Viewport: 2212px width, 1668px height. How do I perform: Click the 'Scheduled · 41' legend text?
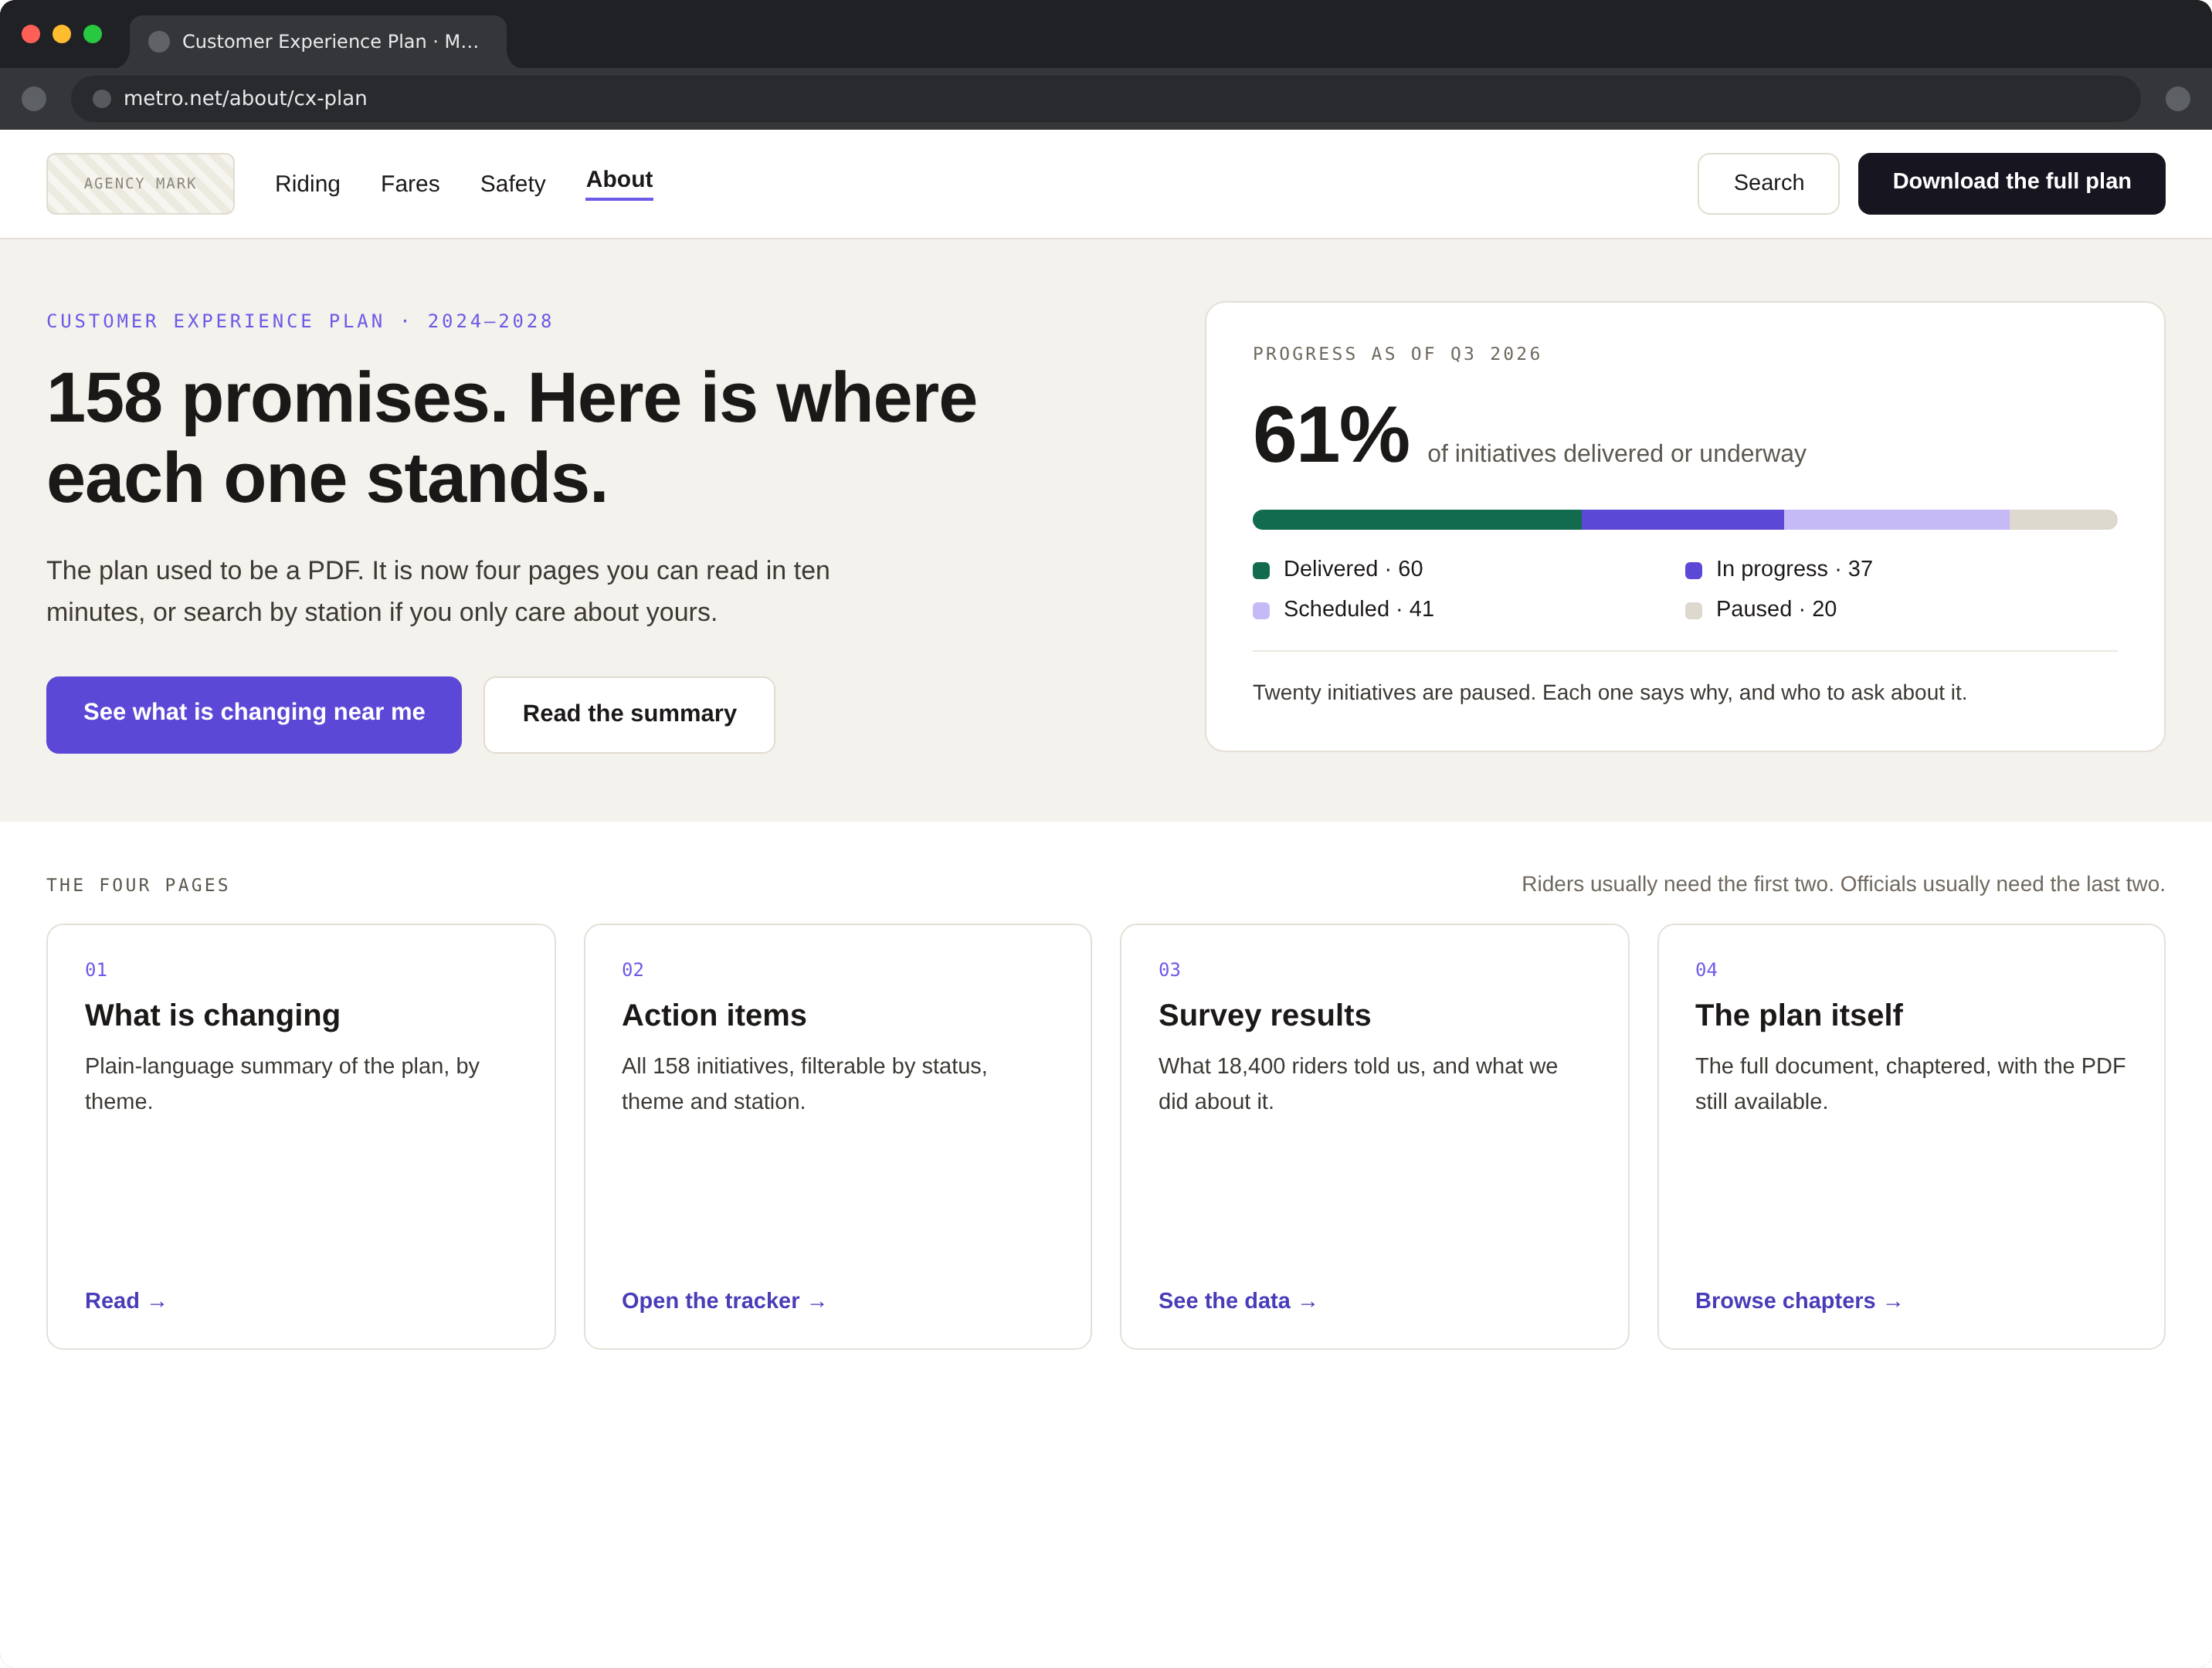click(1358, 609)
